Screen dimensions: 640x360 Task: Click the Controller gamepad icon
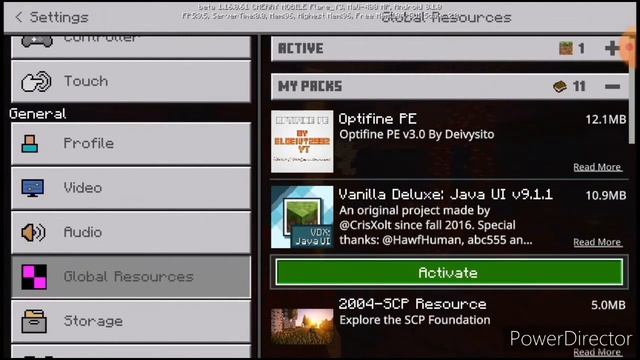(x=37, y=41)
